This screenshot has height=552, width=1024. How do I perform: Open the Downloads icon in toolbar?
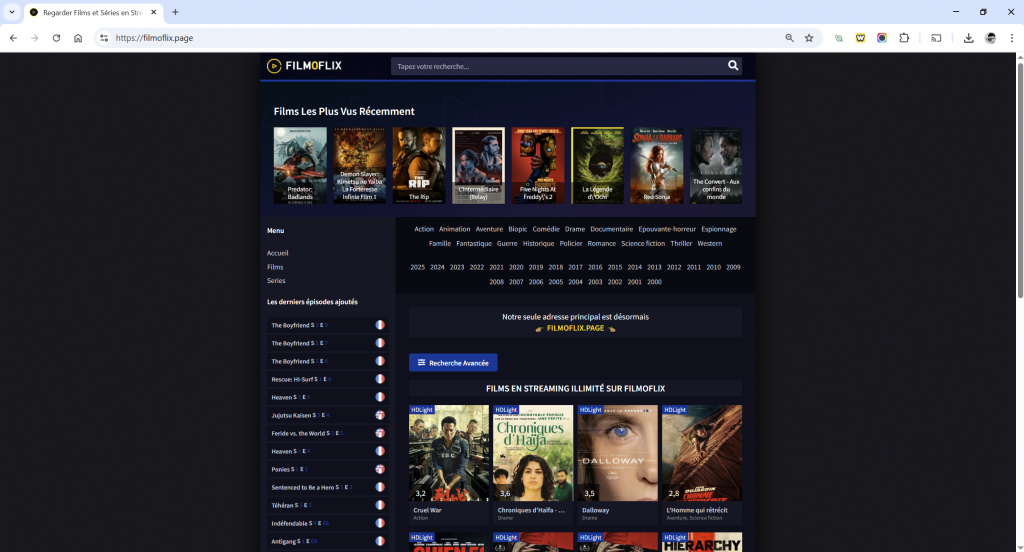(x=968, y=38)
